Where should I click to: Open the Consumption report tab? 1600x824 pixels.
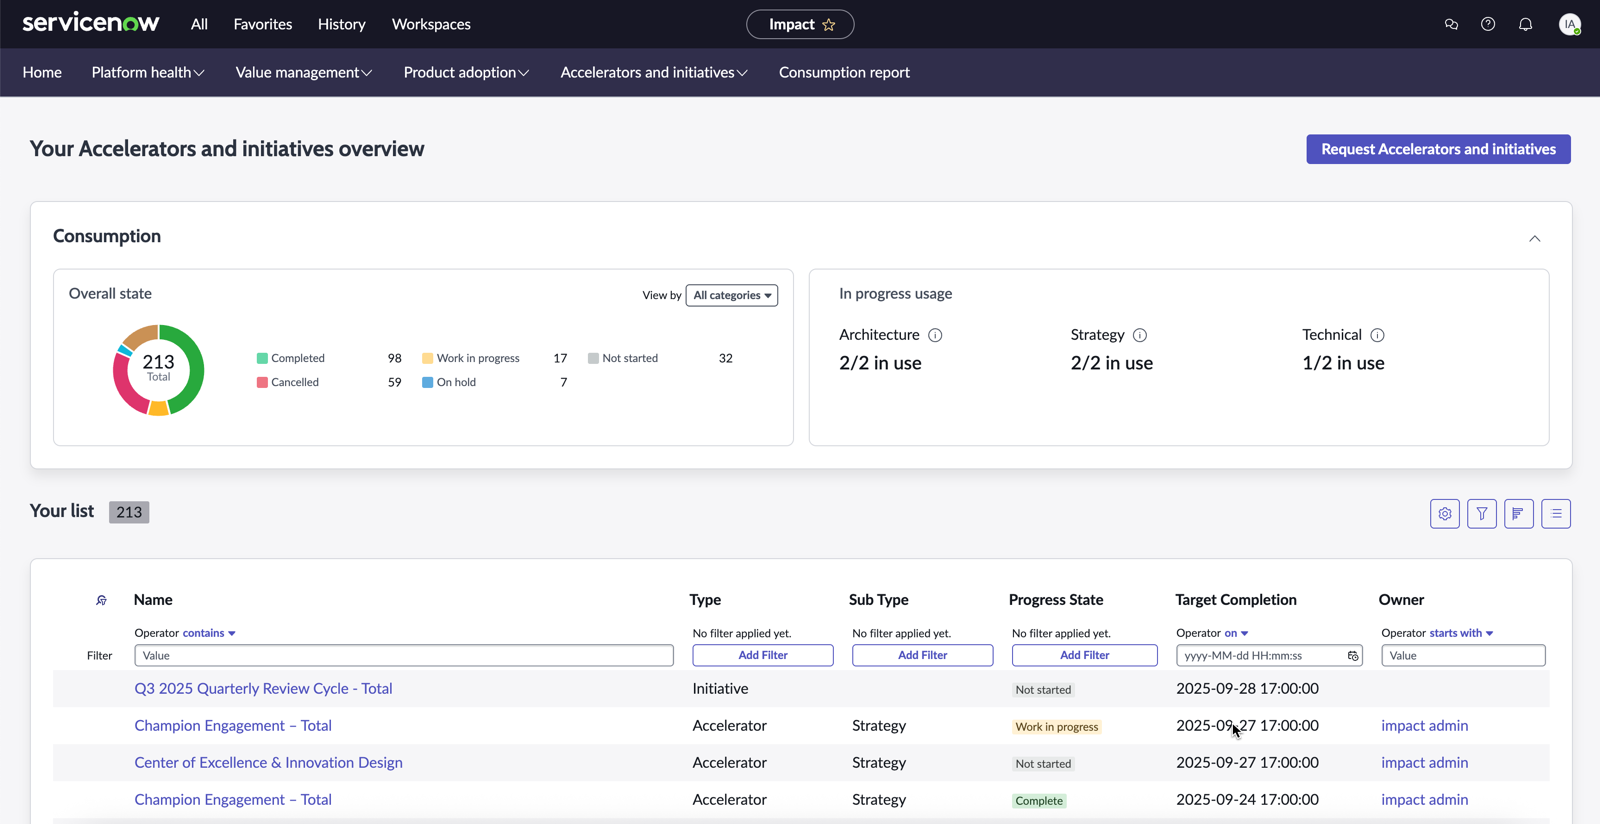pyautogui.click(x=844, y=72)
